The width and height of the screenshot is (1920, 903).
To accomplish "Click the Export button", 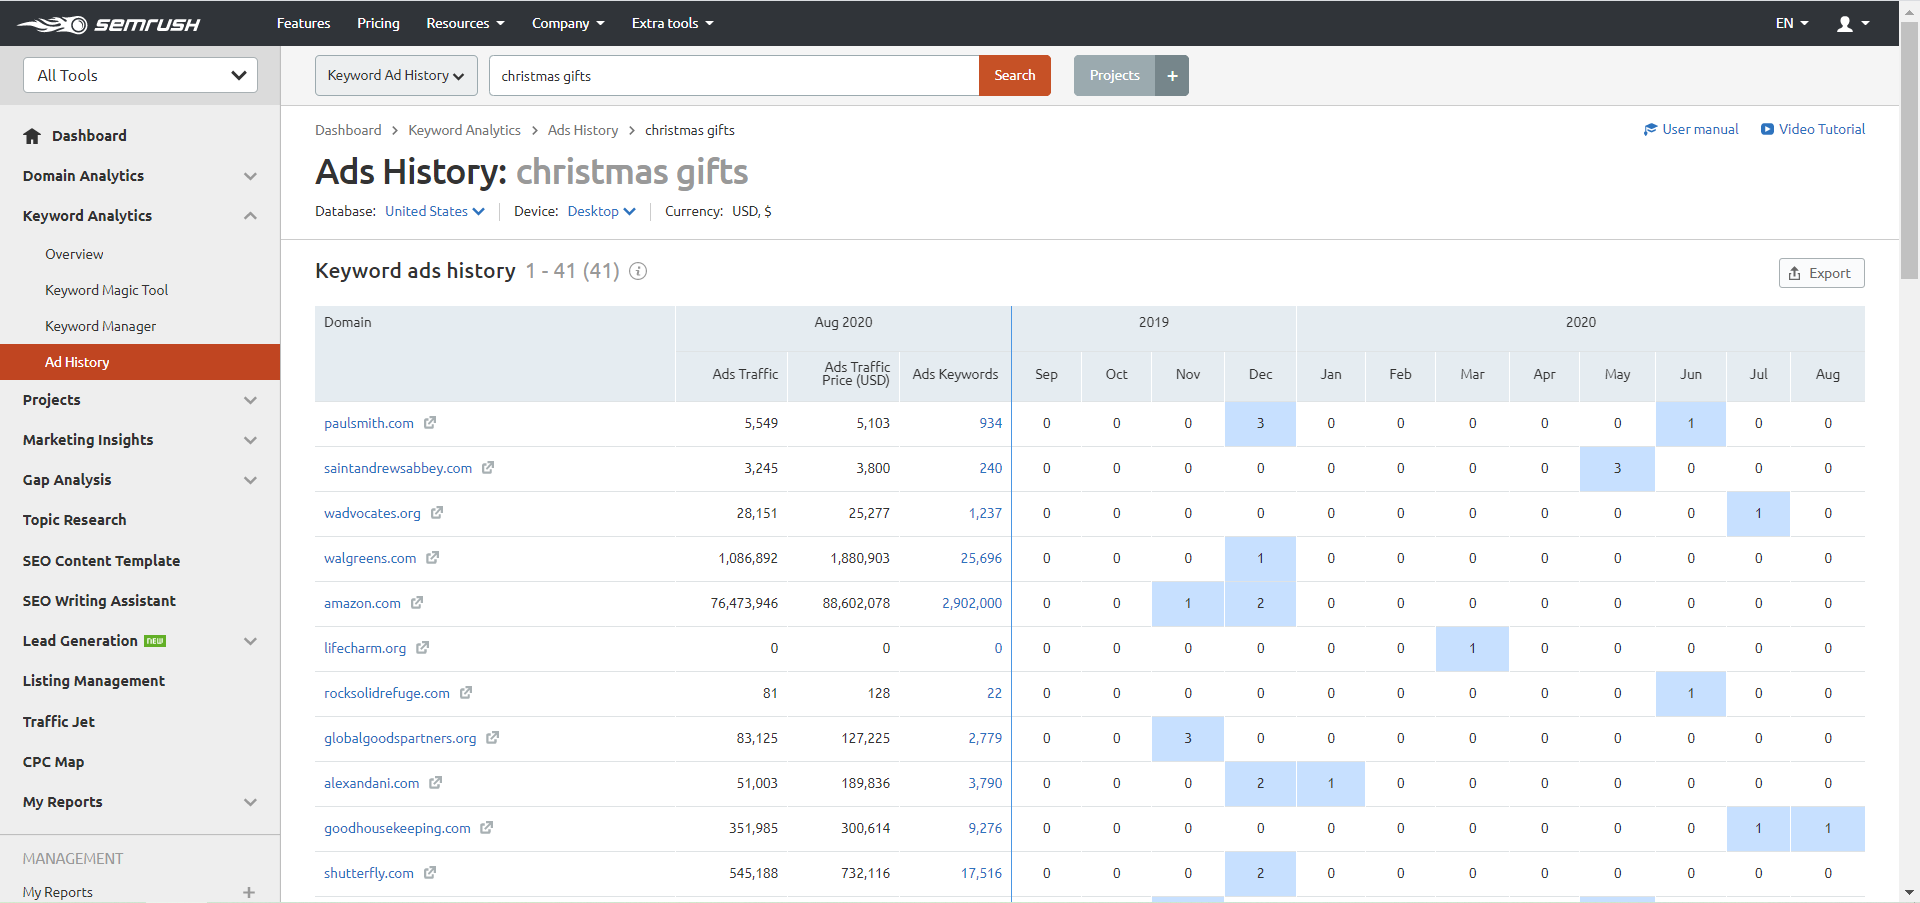I will [1821, 273].
